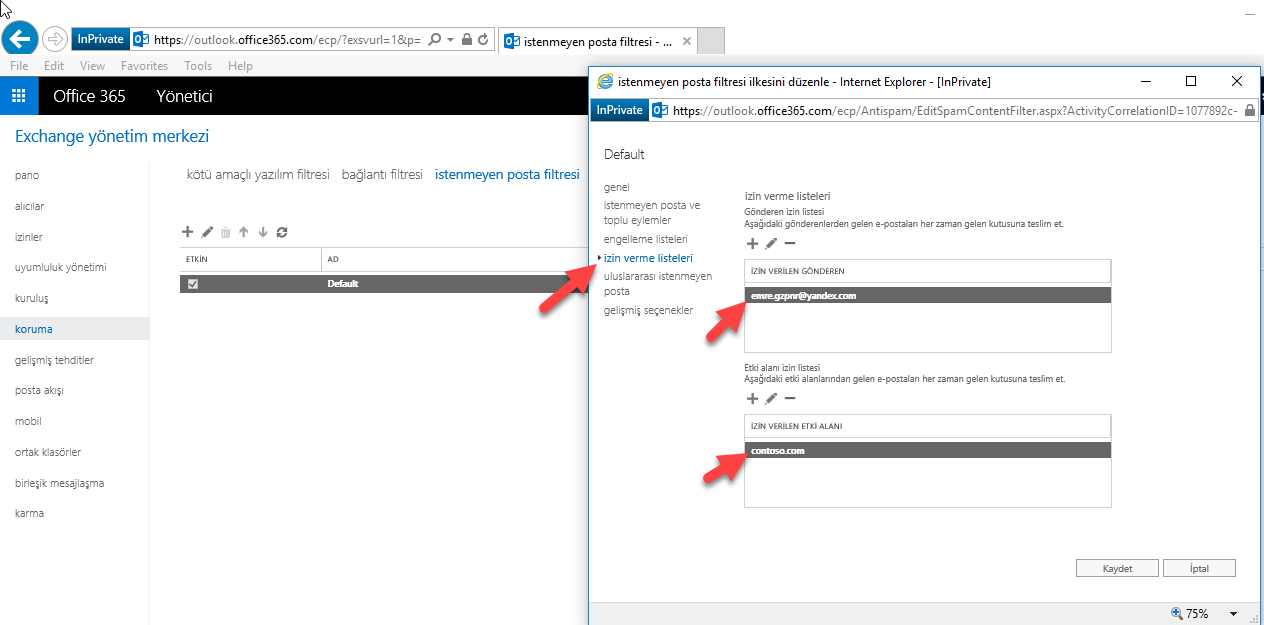Screen dimensions: 1264x625
Task: Click the Office 365 app launcher waffle icon
Action: click(18, 96)
